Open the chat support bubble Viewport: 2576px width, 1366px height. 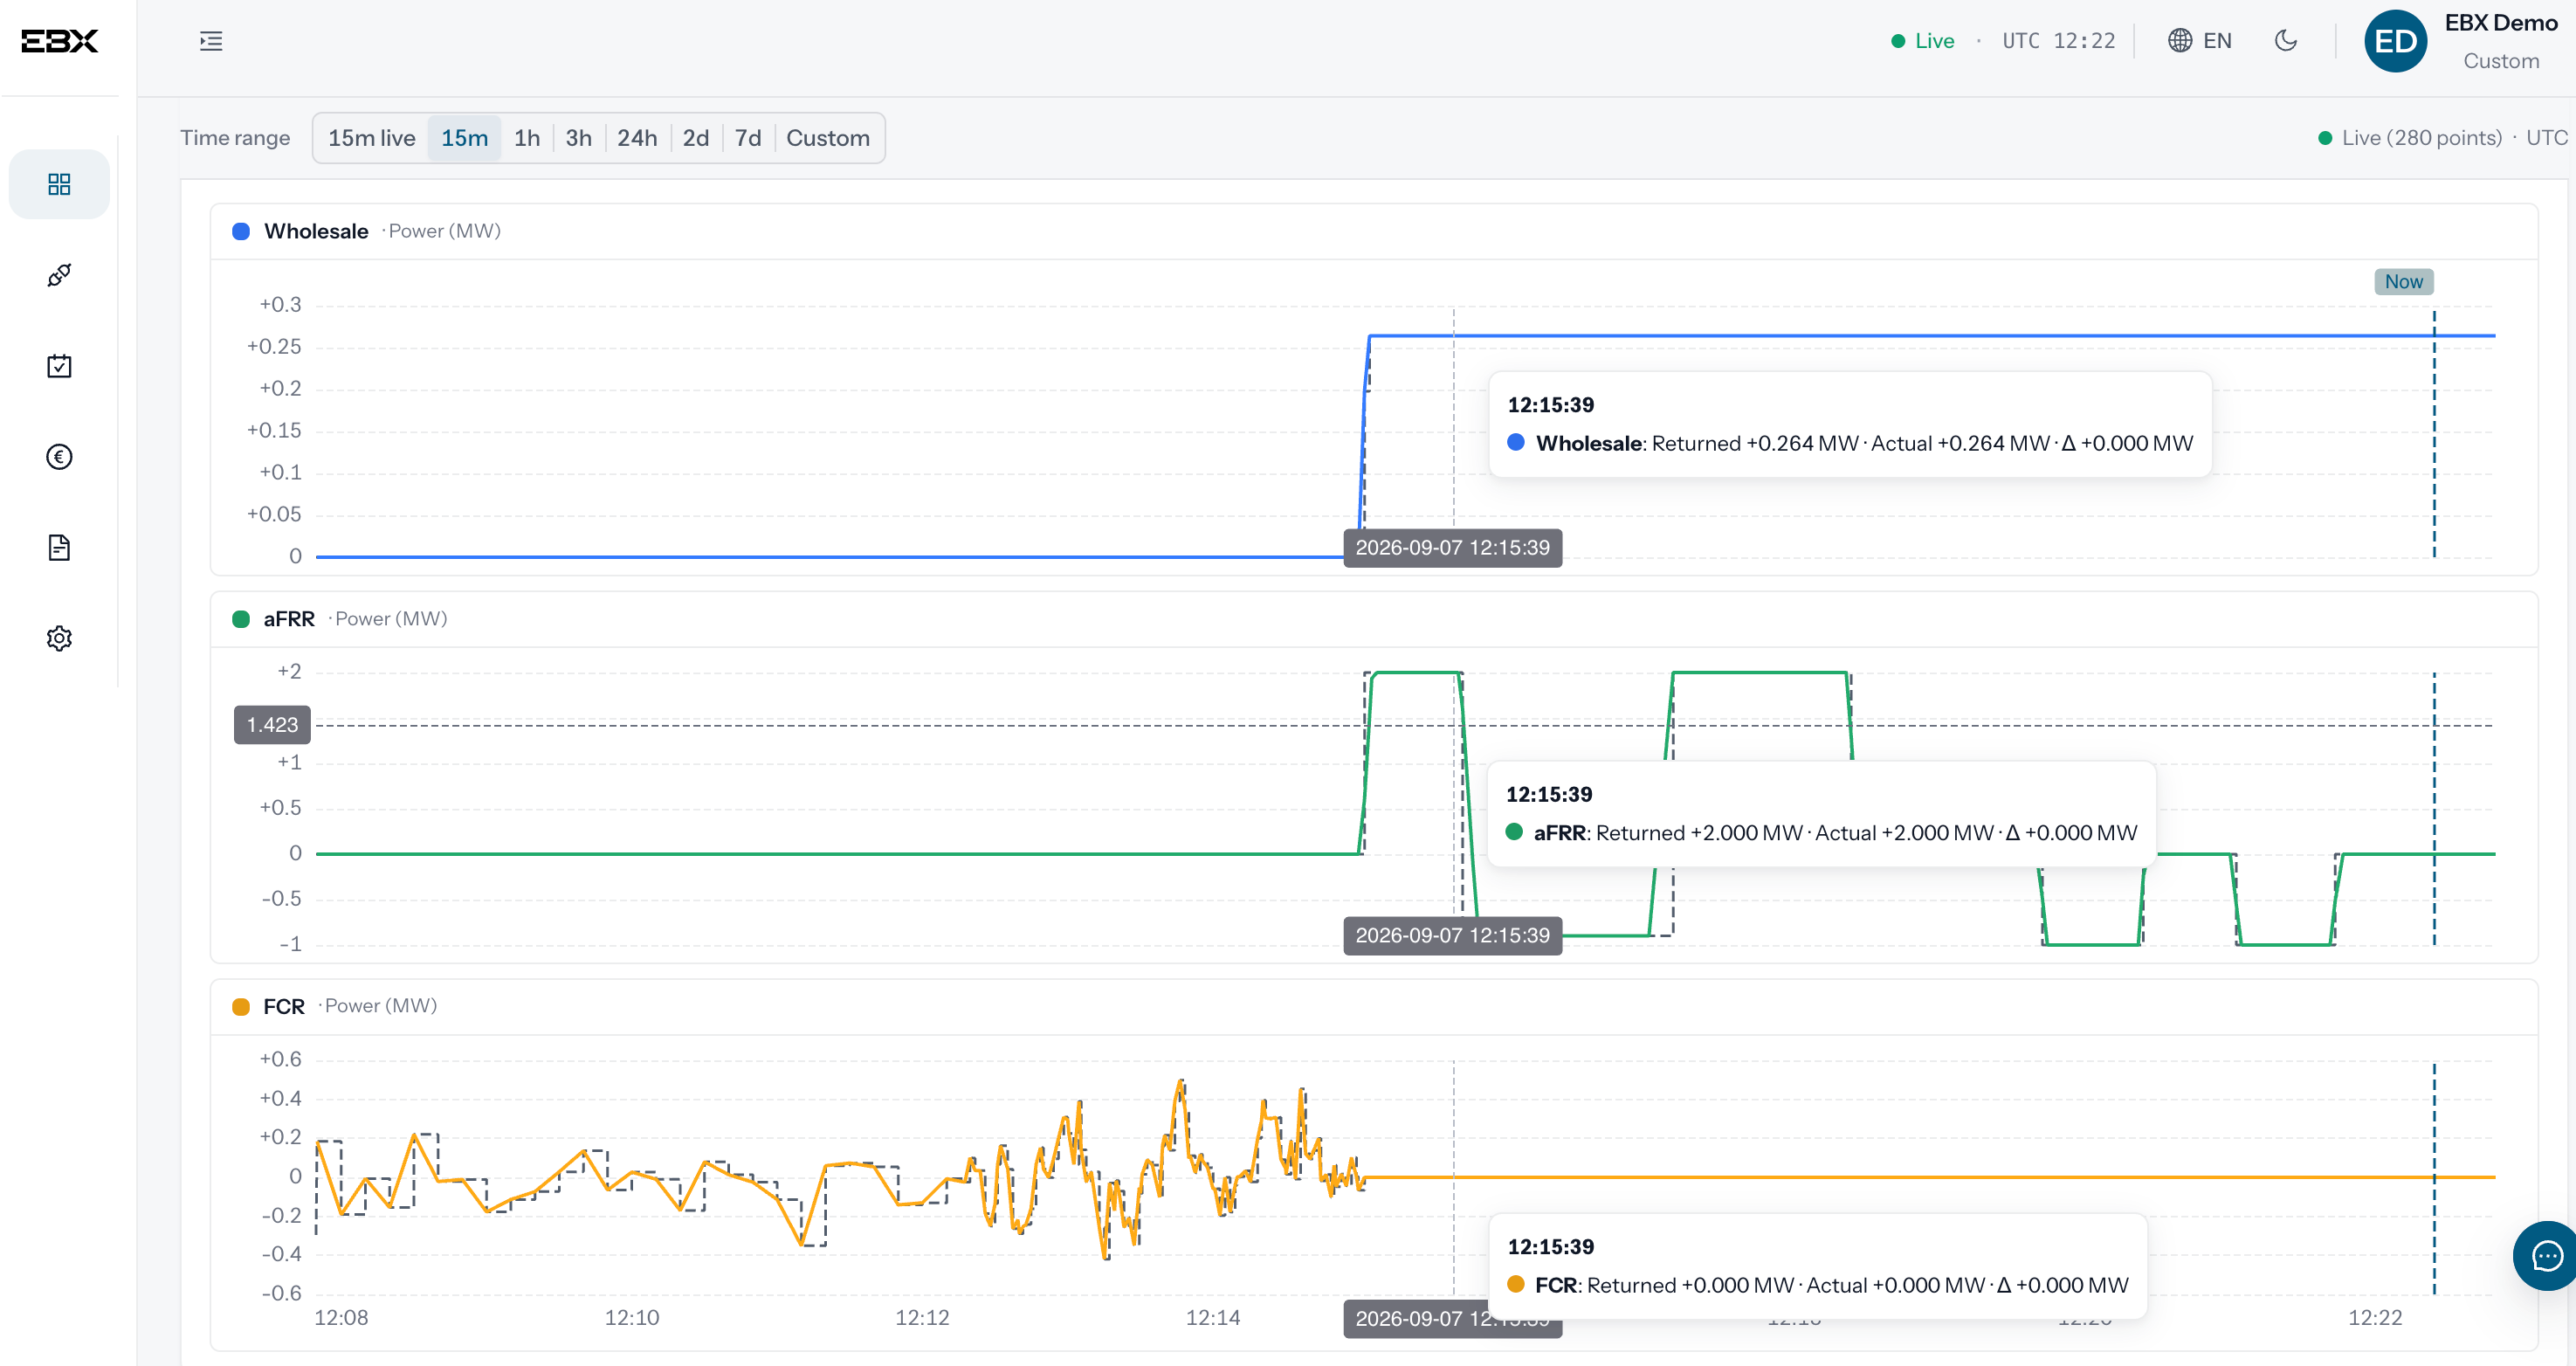coord(2545,1256)
